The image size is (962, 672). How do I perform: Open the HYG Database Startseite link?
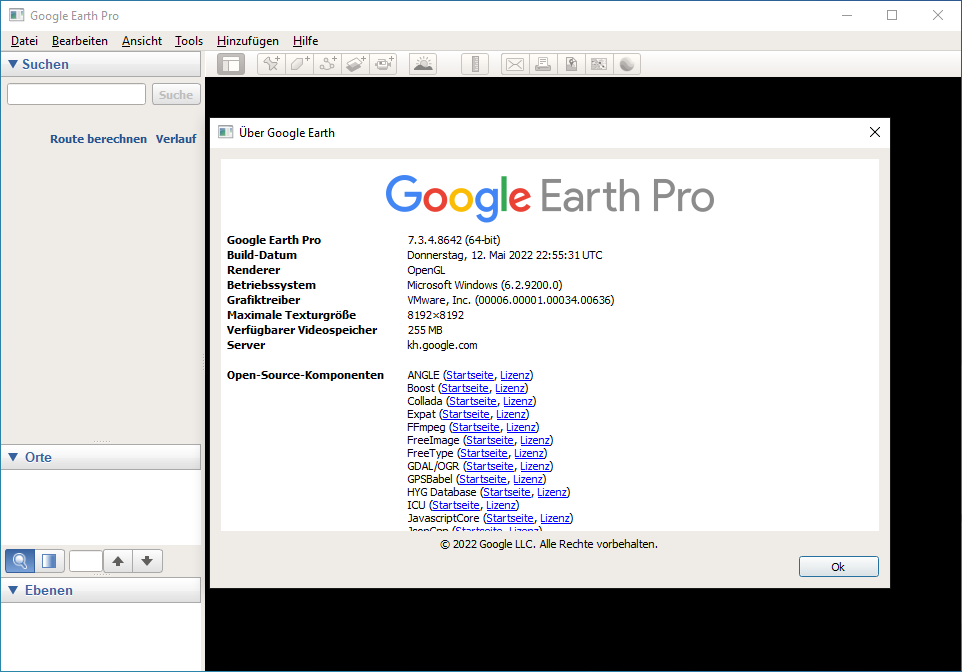point(507,492)
